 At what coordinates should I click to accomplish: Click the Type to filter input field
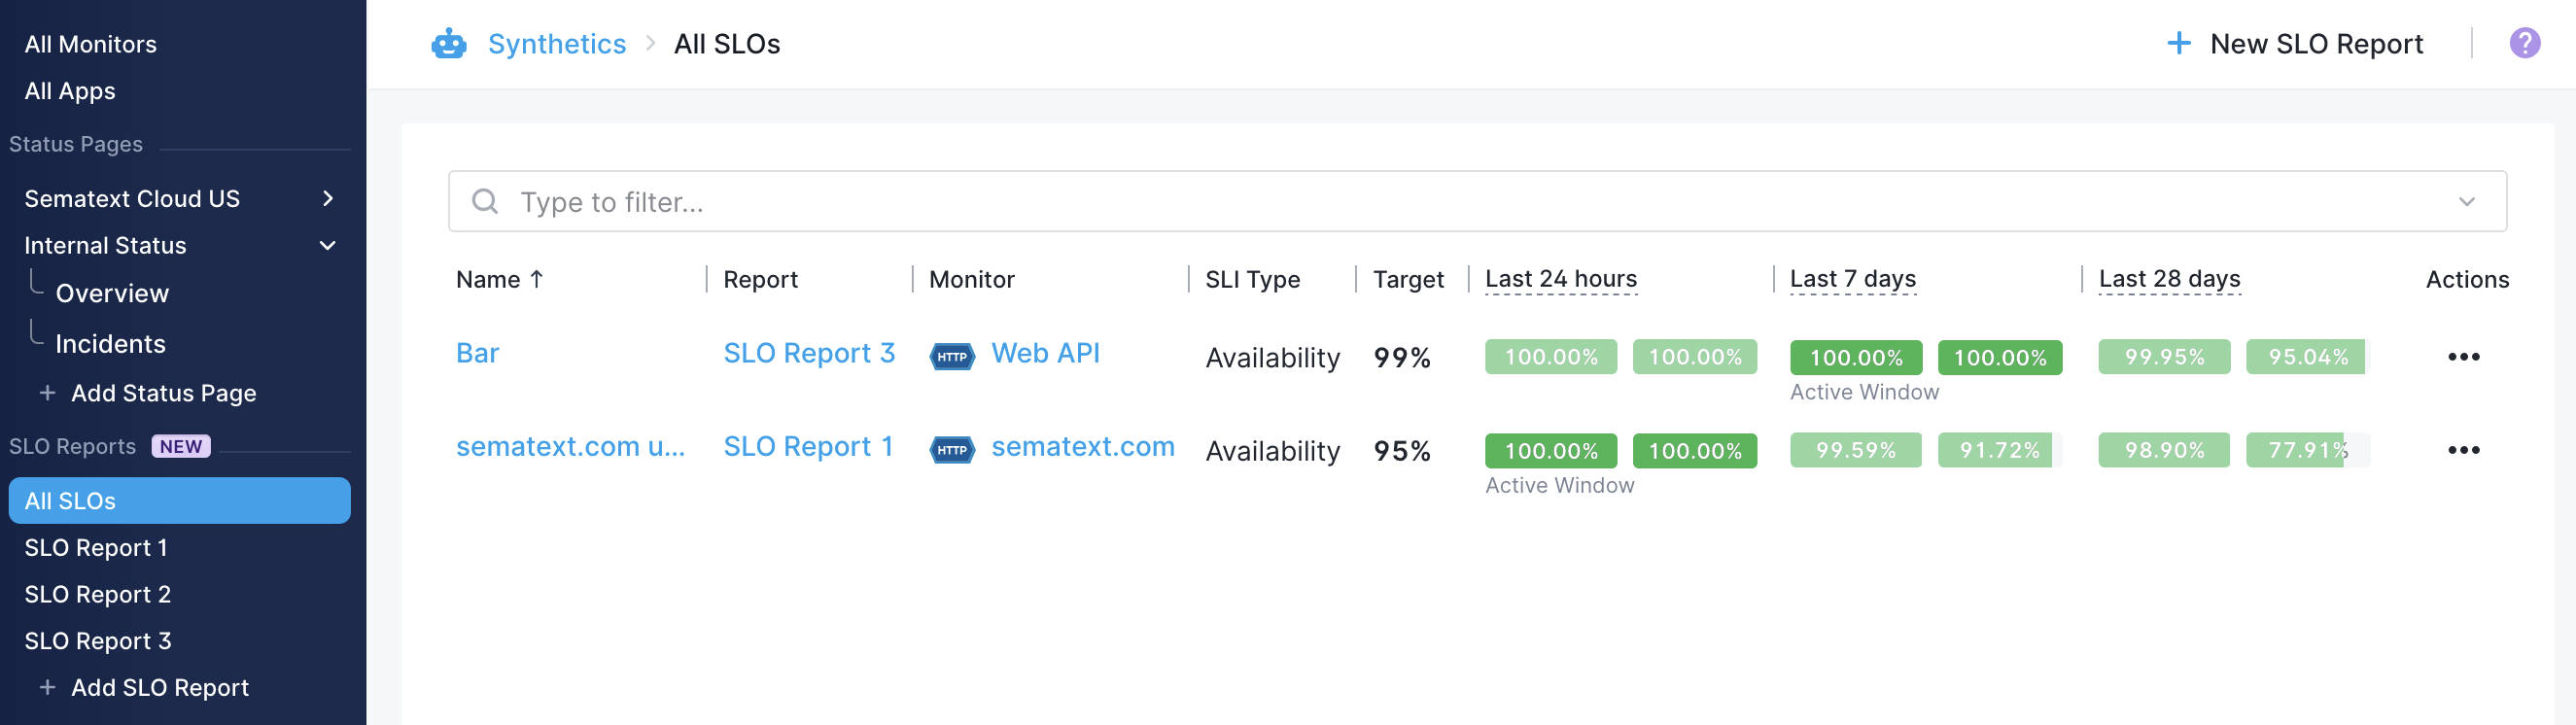[1476, 201]
